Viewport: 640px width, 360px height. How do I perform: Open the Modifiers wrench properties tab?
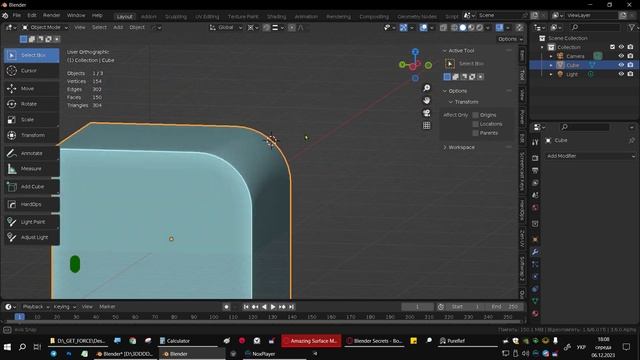(535, 252)
